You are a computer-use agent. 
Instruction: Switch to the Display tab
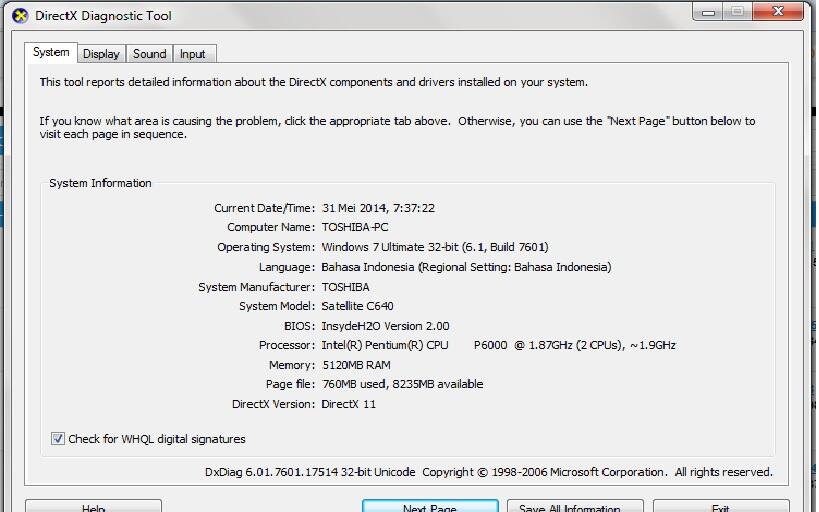tap(101, 53)
